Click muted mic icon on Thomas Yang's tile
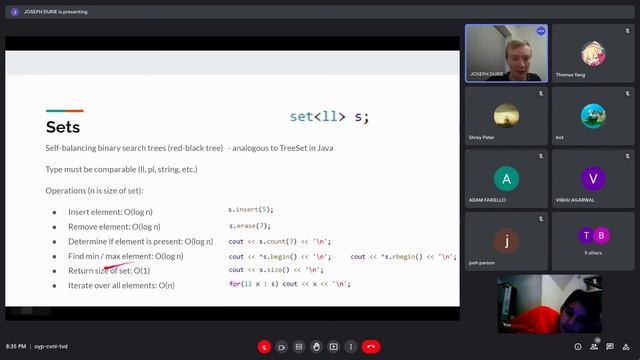This screenshot has height=360, width=640. pyautogui.click(x=628, y=31)
